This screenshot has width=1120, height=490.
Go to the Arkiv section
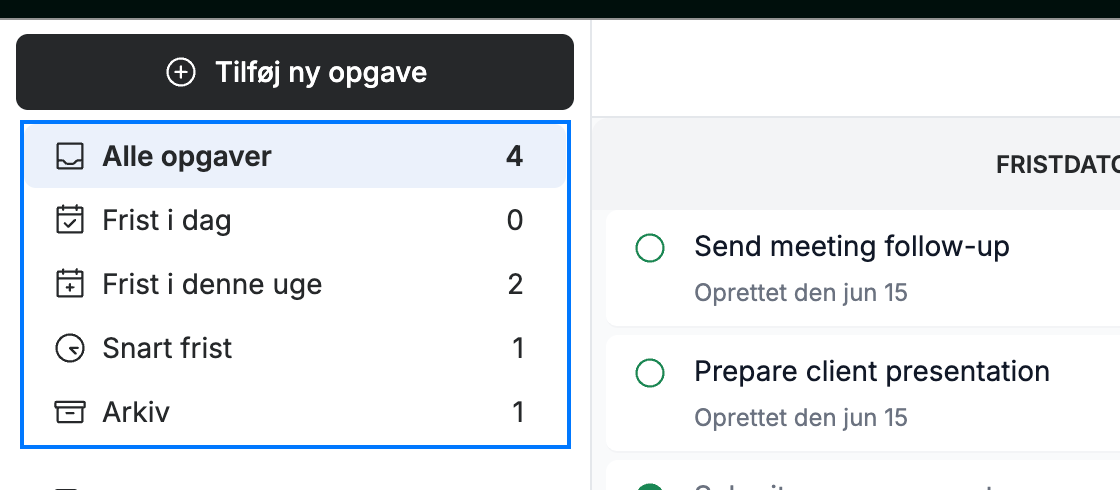[296, 412]
